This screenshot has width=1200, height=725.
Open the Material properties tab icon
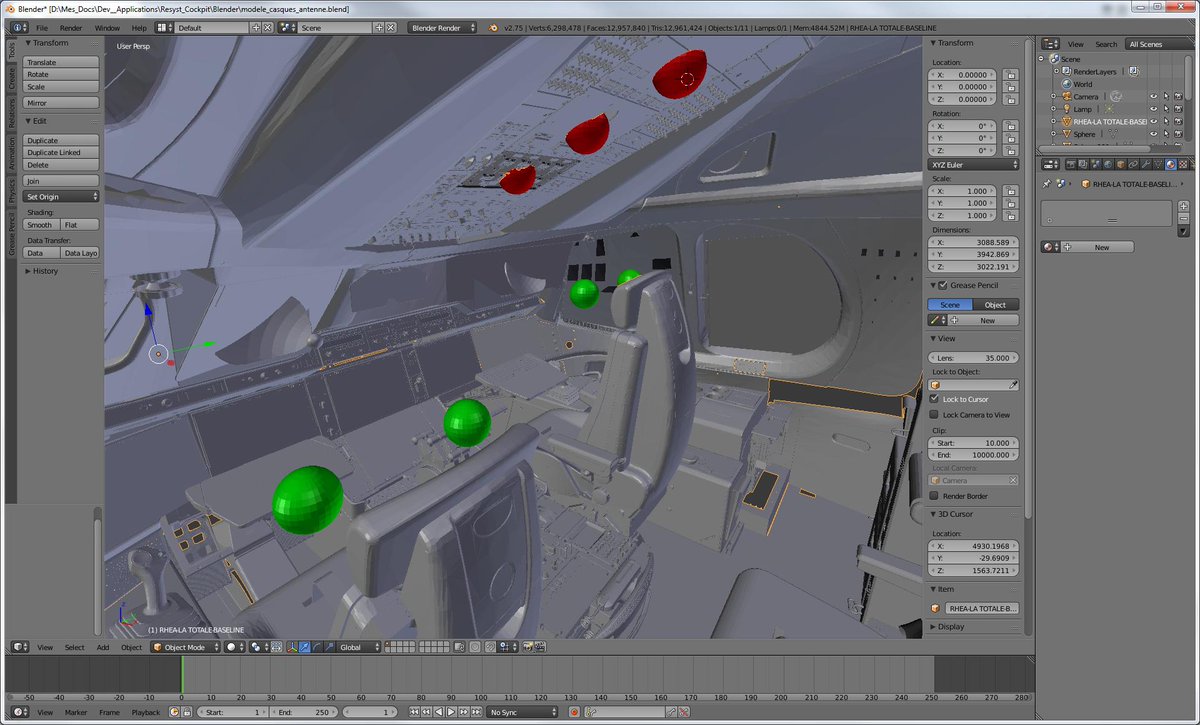1170,165
